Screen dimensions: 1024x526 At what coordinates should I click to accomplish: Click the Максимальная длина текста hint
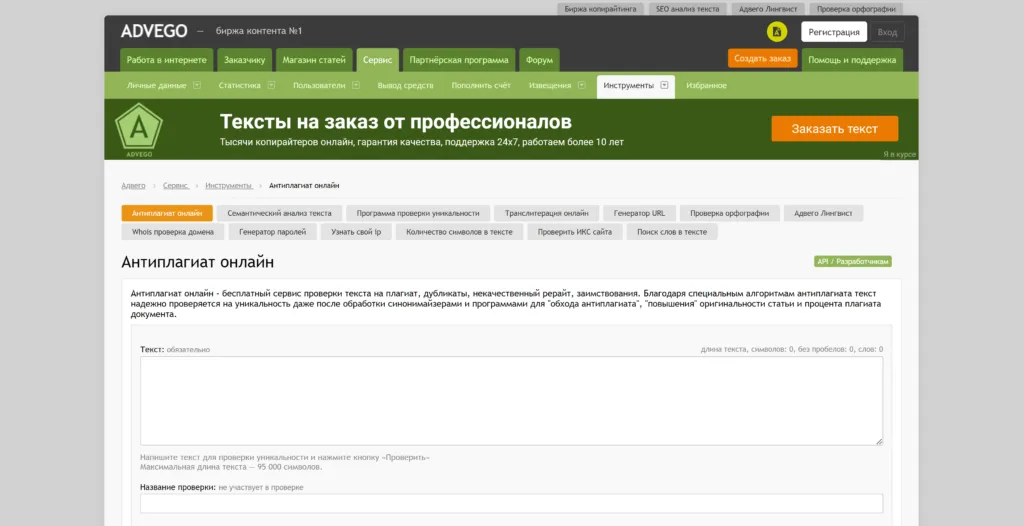(231, 467)
